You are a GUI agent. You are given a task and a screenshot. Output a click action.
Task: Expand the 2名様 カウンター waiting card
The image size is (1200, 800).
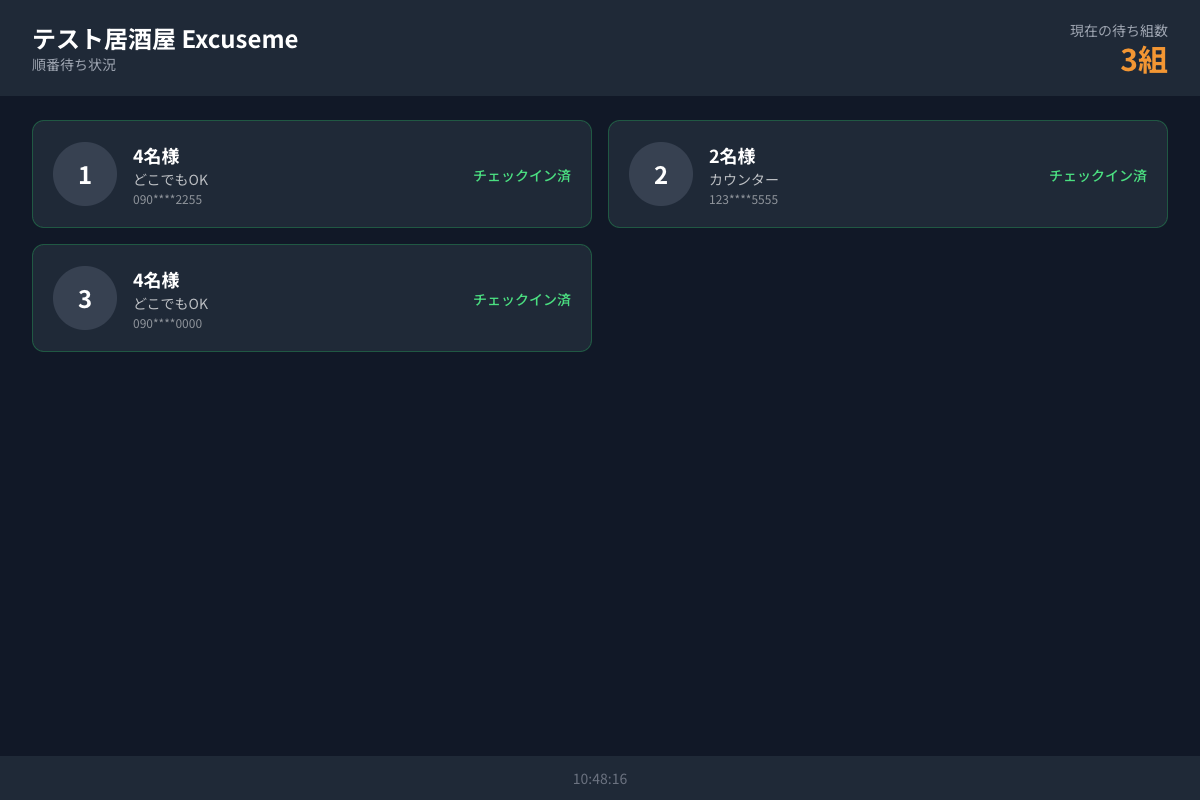(x=888, y=173)
